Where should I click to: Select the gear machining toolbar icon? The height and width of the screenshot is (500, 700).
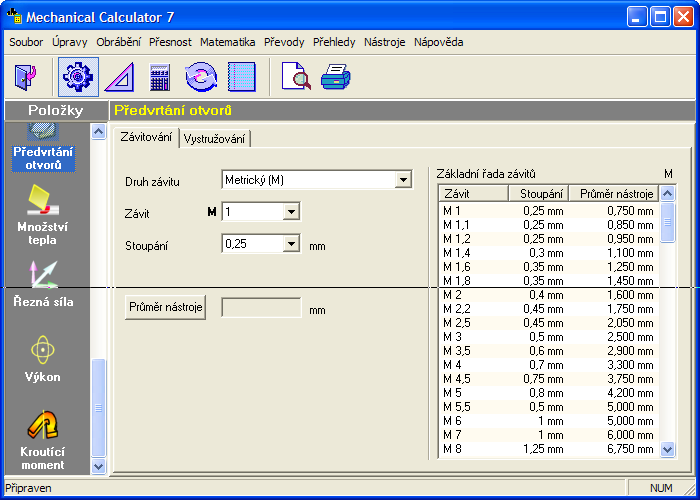coord(78,77)
